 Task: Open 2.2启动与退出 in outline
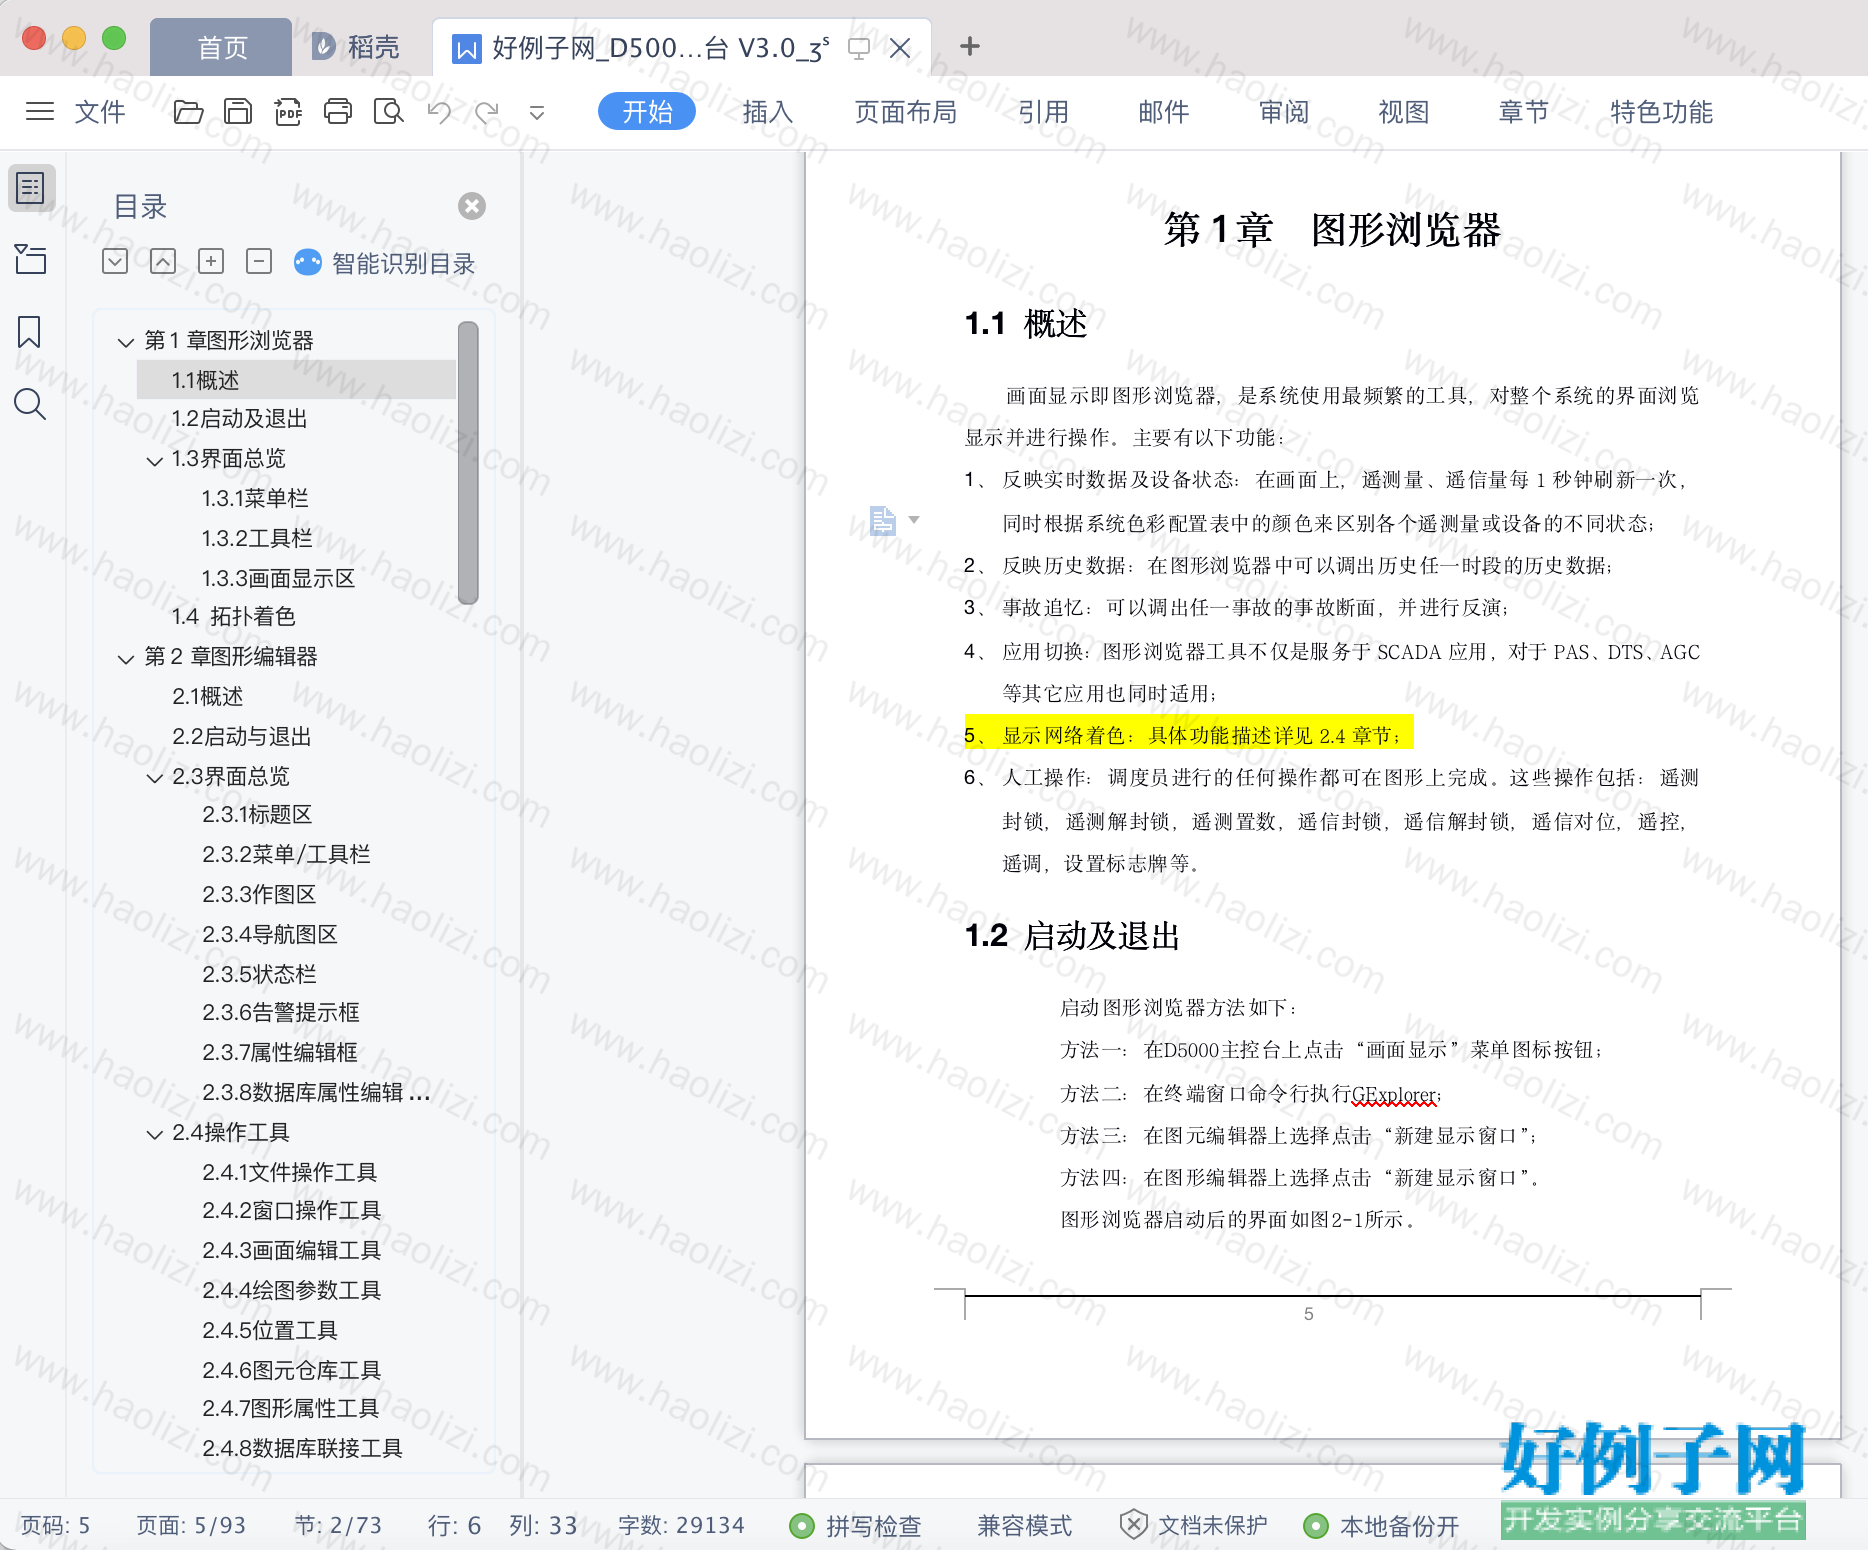[x=242, y=736]
